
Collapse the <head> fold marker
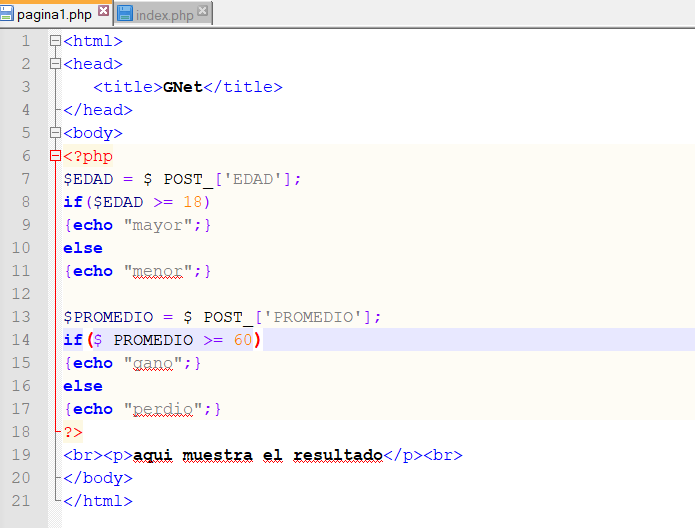(55, 64)
